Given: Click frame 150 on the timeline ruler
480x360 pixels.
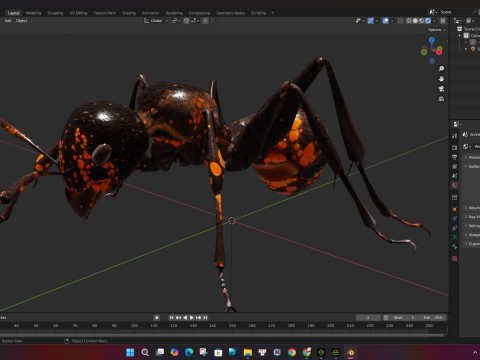Looking at the screenshot, I should (x=232, y=326).
